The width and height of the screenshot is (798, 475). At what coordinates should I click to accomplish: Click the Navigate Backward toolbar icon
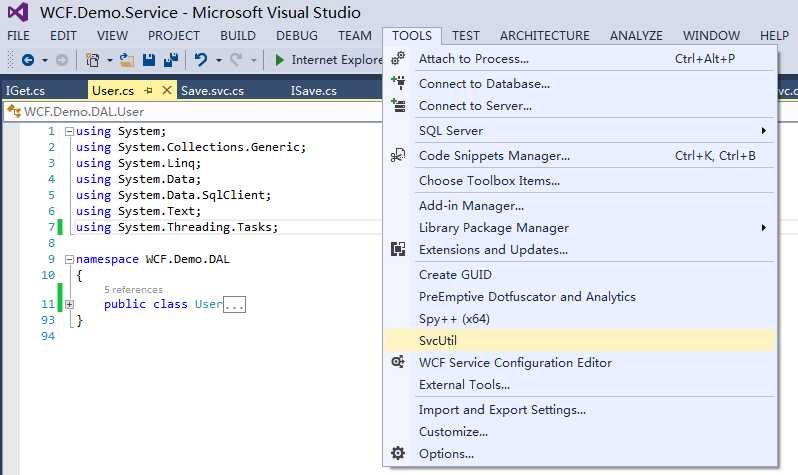tap(27, 61)
